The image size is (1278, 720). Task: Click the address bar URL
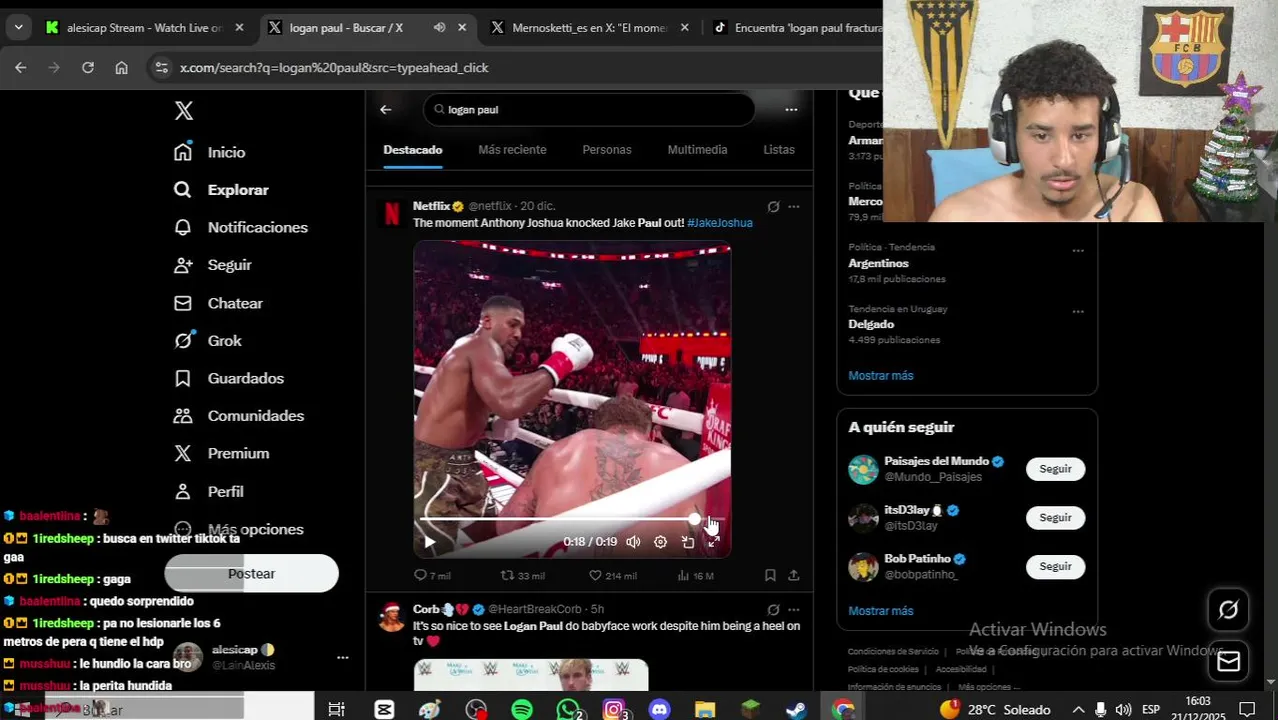[x=334, y=68]
